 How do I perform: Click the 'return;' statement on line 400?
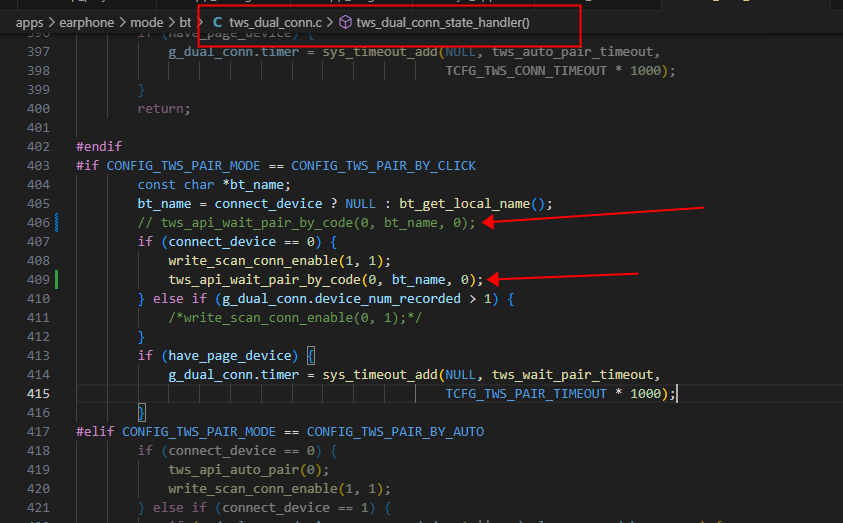(x=164, y=109)
